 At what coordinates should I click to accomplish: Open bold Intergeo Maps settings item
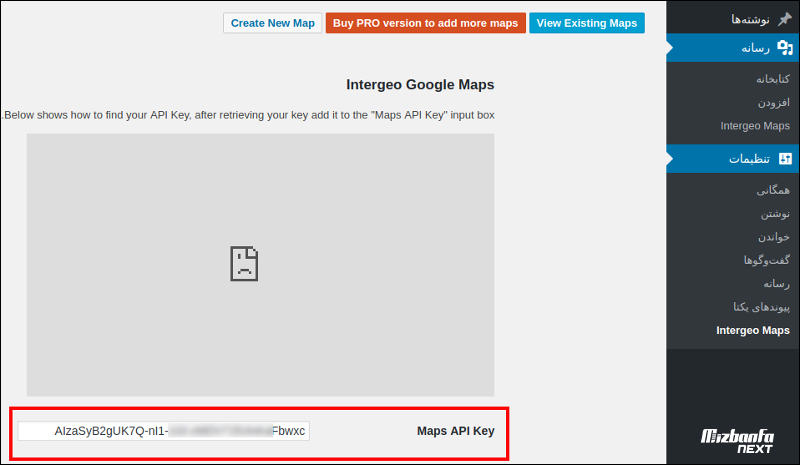[753, 330]
